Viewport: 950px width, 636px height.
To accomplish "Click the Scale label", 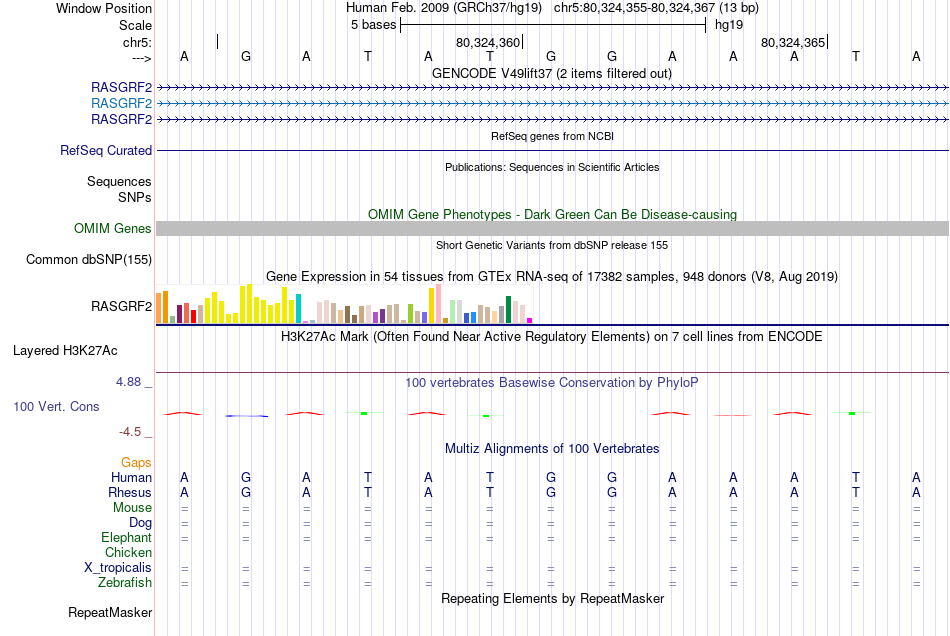I will pos(135,25).
